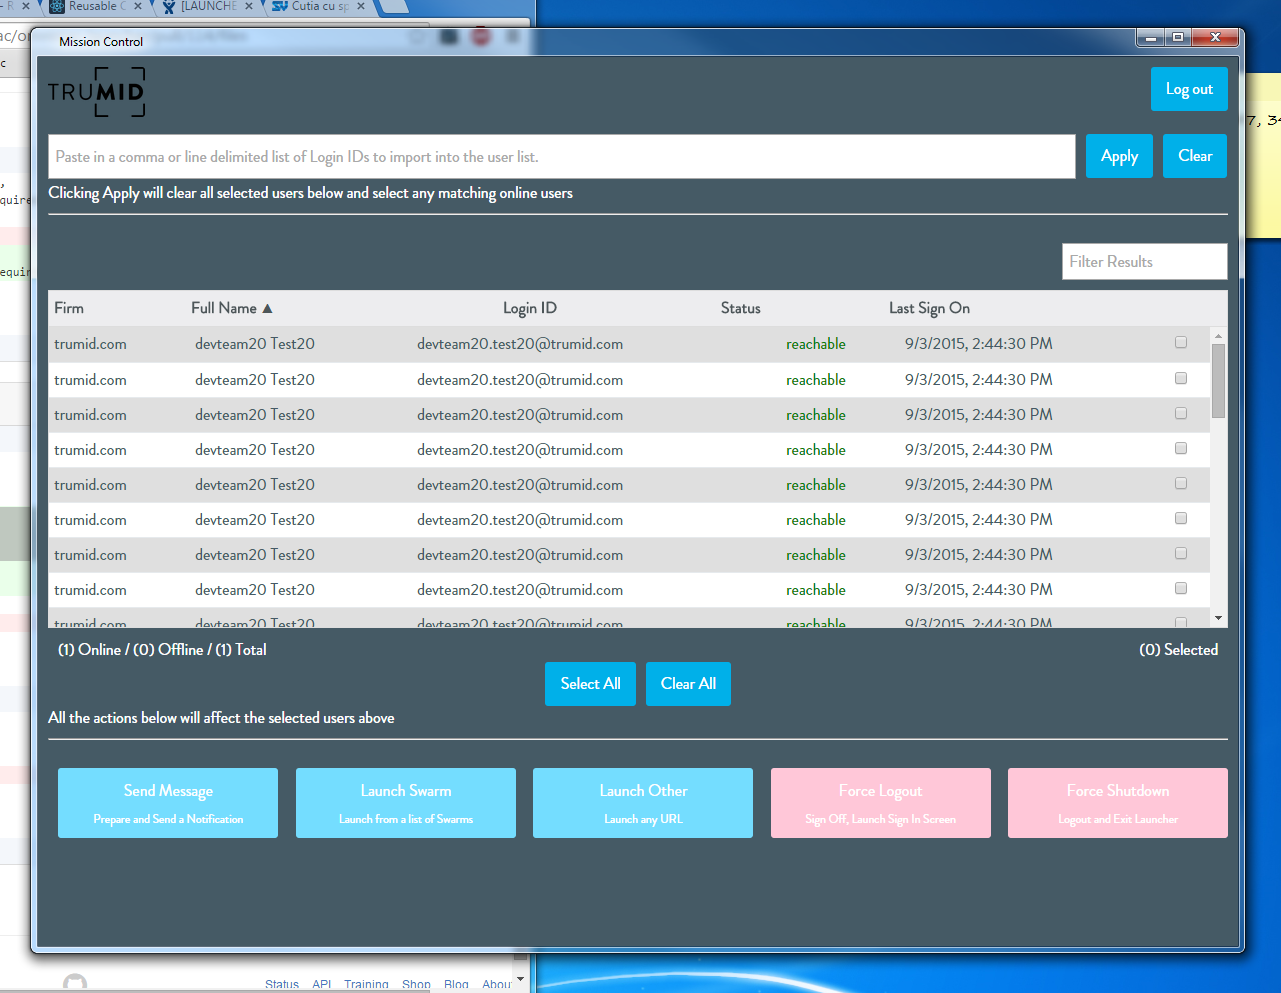This screenshot has height=993, width=1281.
Task: Sort the table by Firm column
Action: (x=69, y=308)
